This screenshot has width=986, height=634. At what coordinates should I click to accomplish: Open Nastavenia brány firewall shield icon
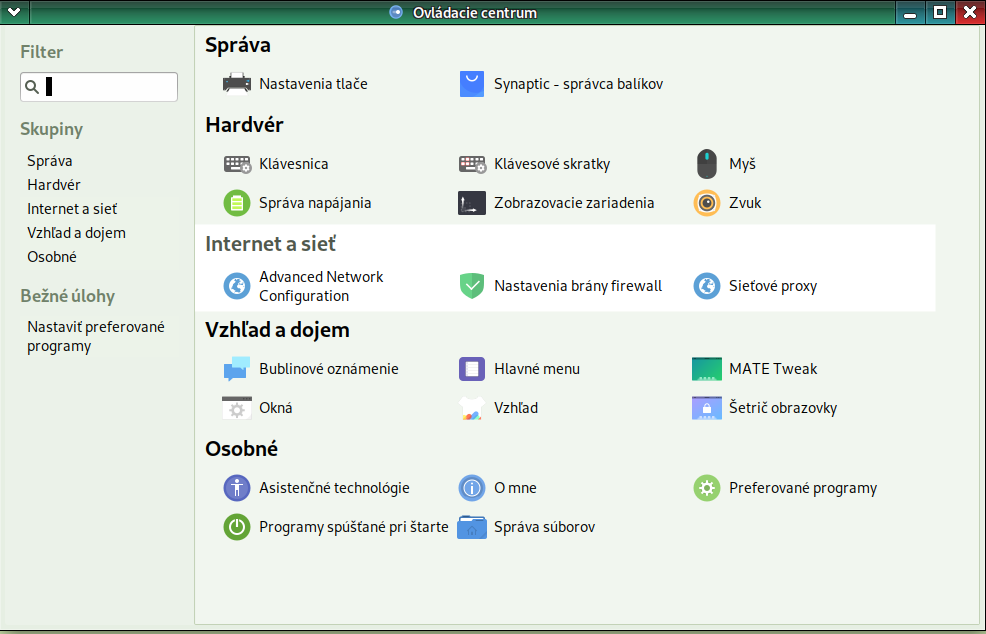[472, 286]
